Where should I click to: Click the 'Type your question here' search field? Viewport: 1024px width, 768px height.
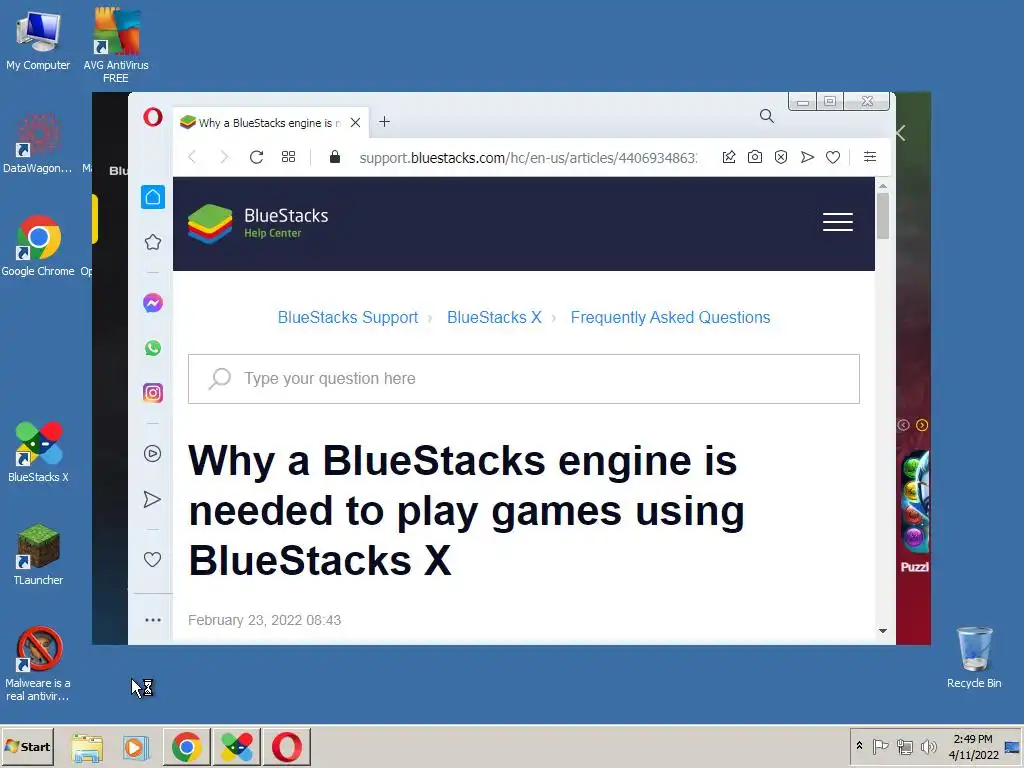pos(524,379)
